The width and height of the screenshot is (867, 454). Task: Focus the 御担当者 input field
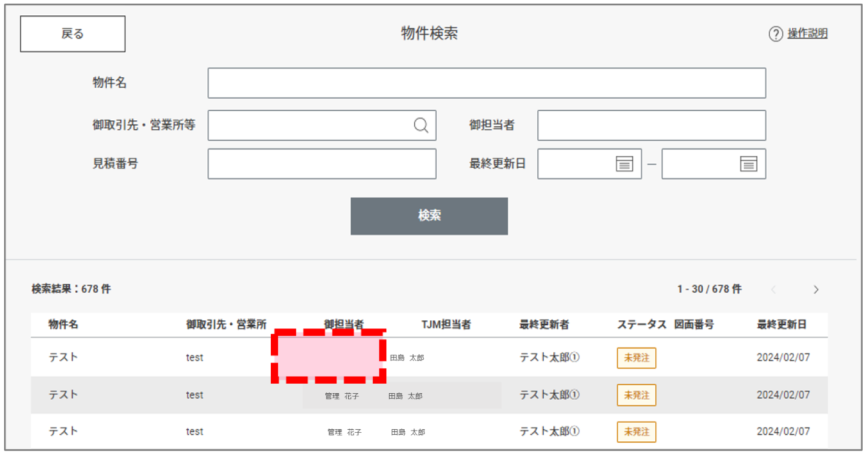[x=651, y=125]
